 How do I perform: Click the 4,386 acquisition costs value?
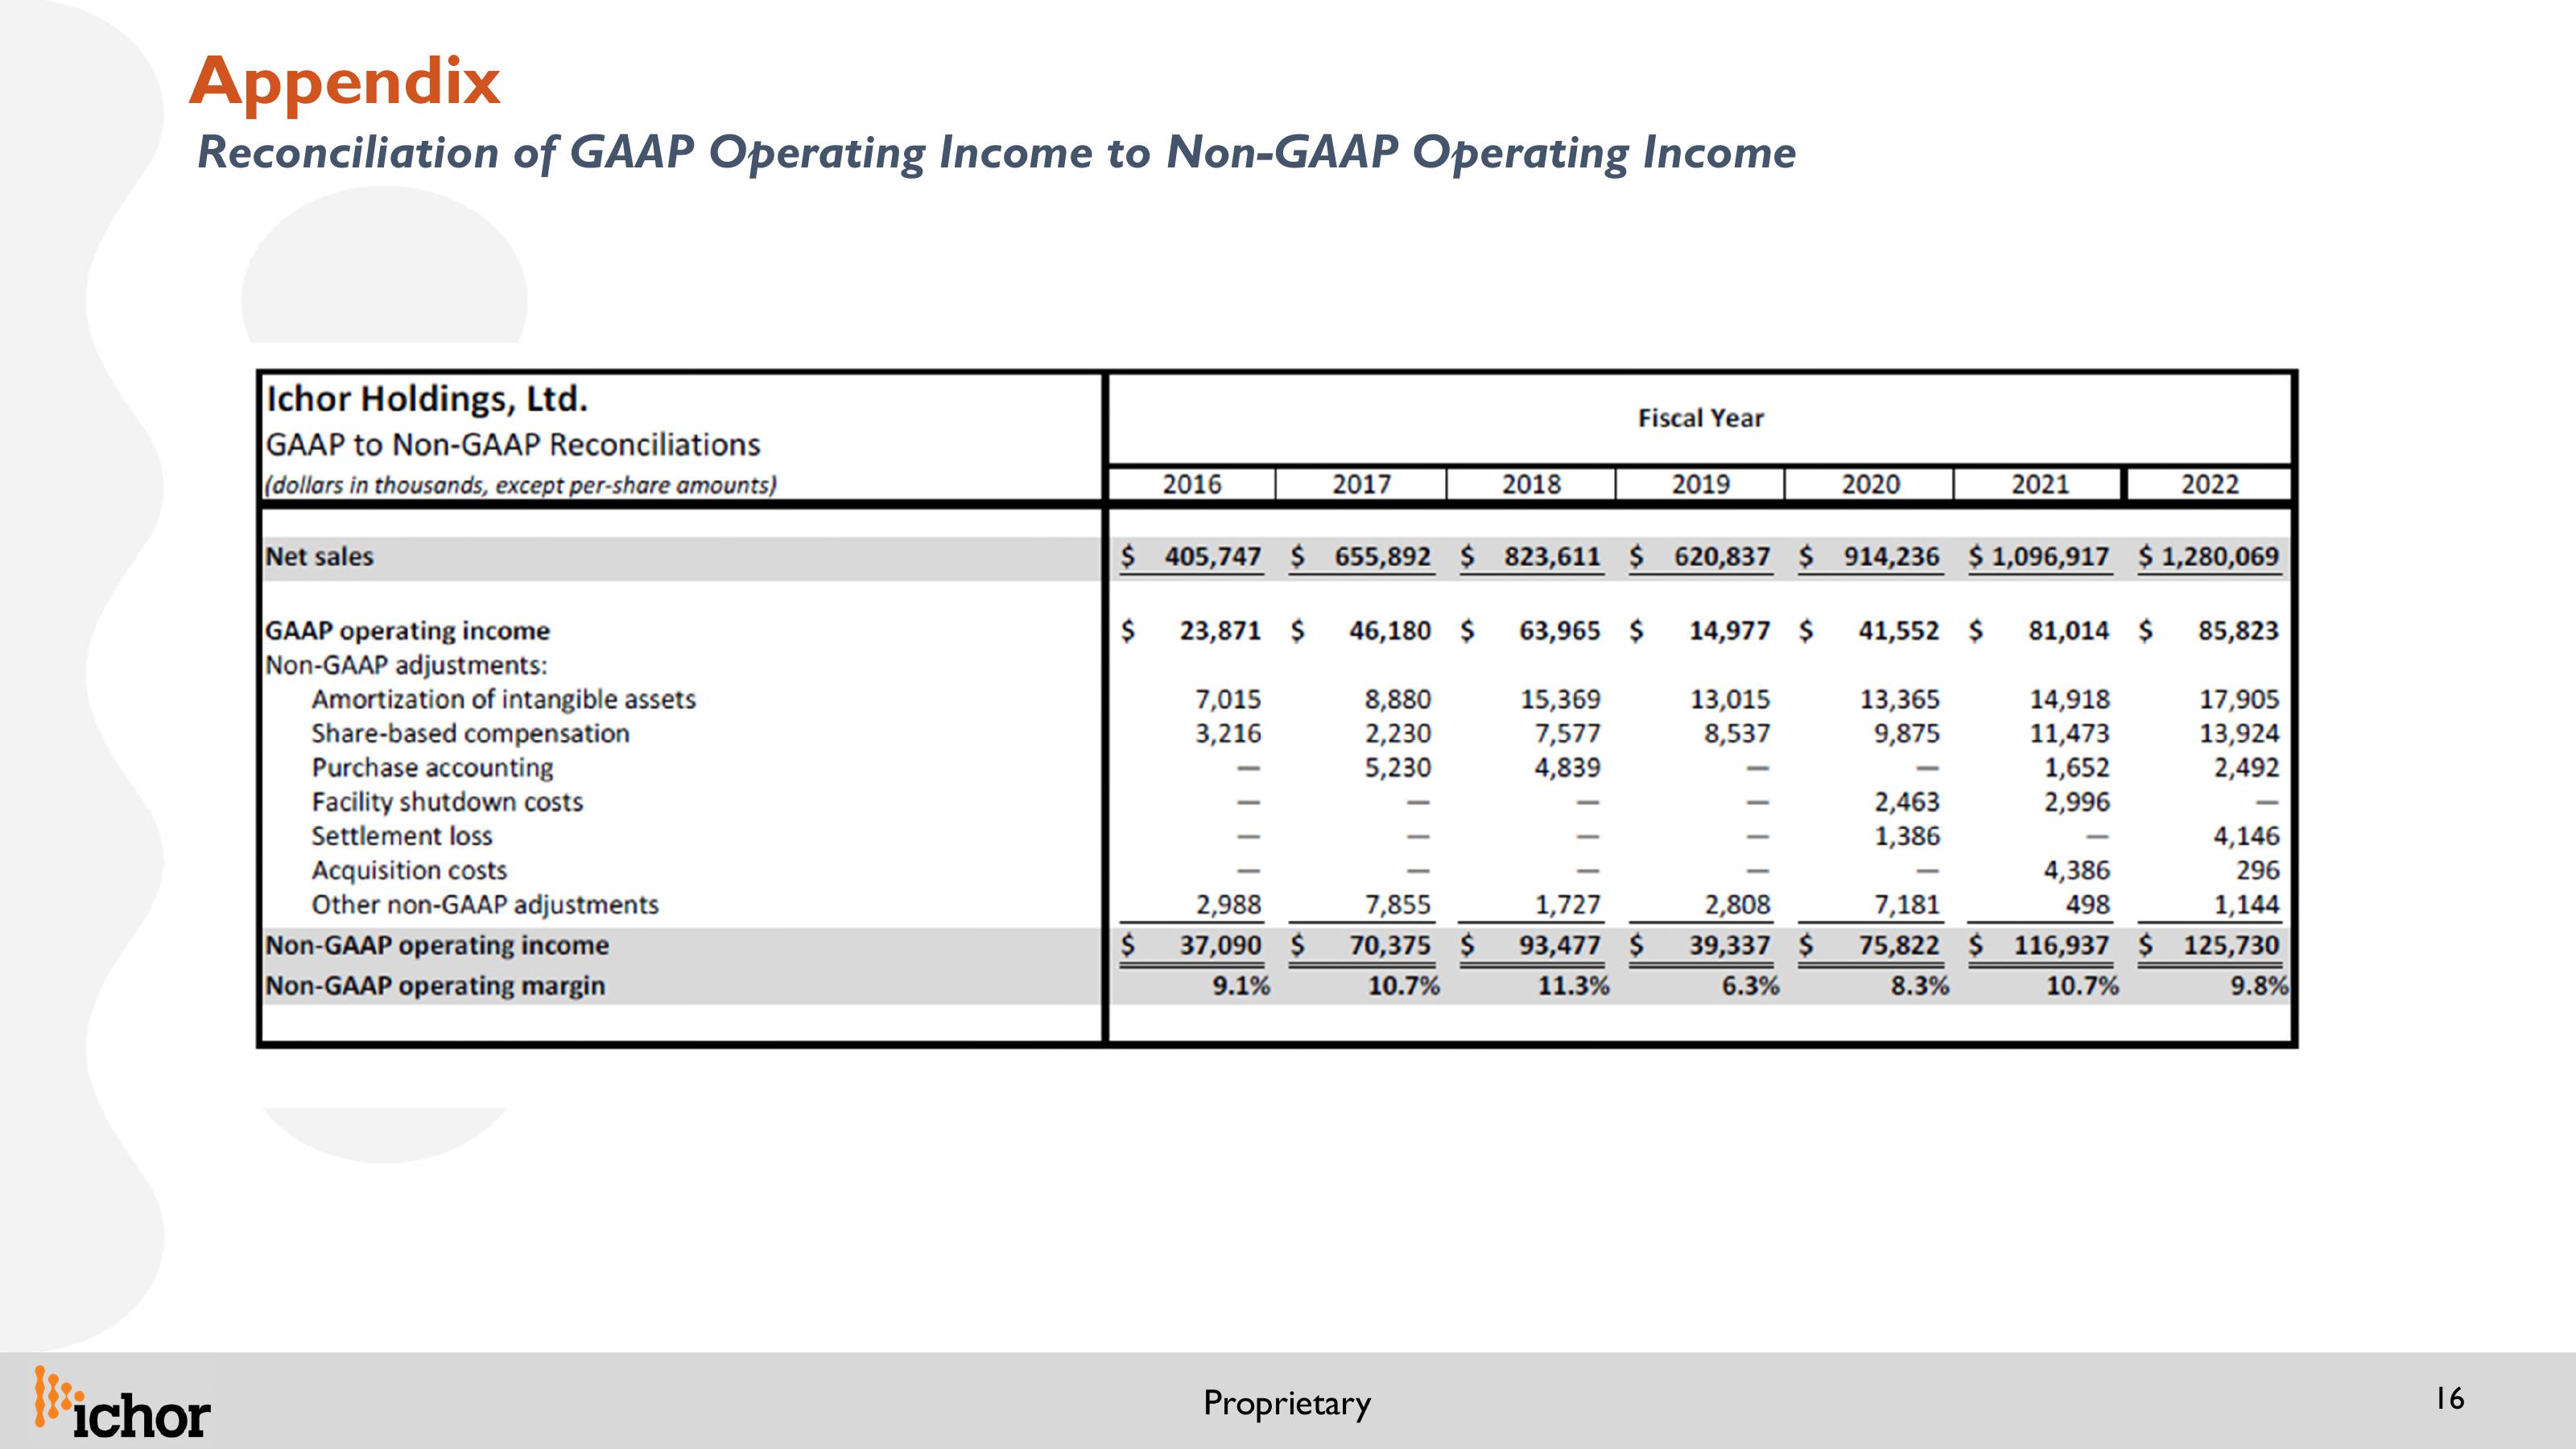tap(2077, 870)
